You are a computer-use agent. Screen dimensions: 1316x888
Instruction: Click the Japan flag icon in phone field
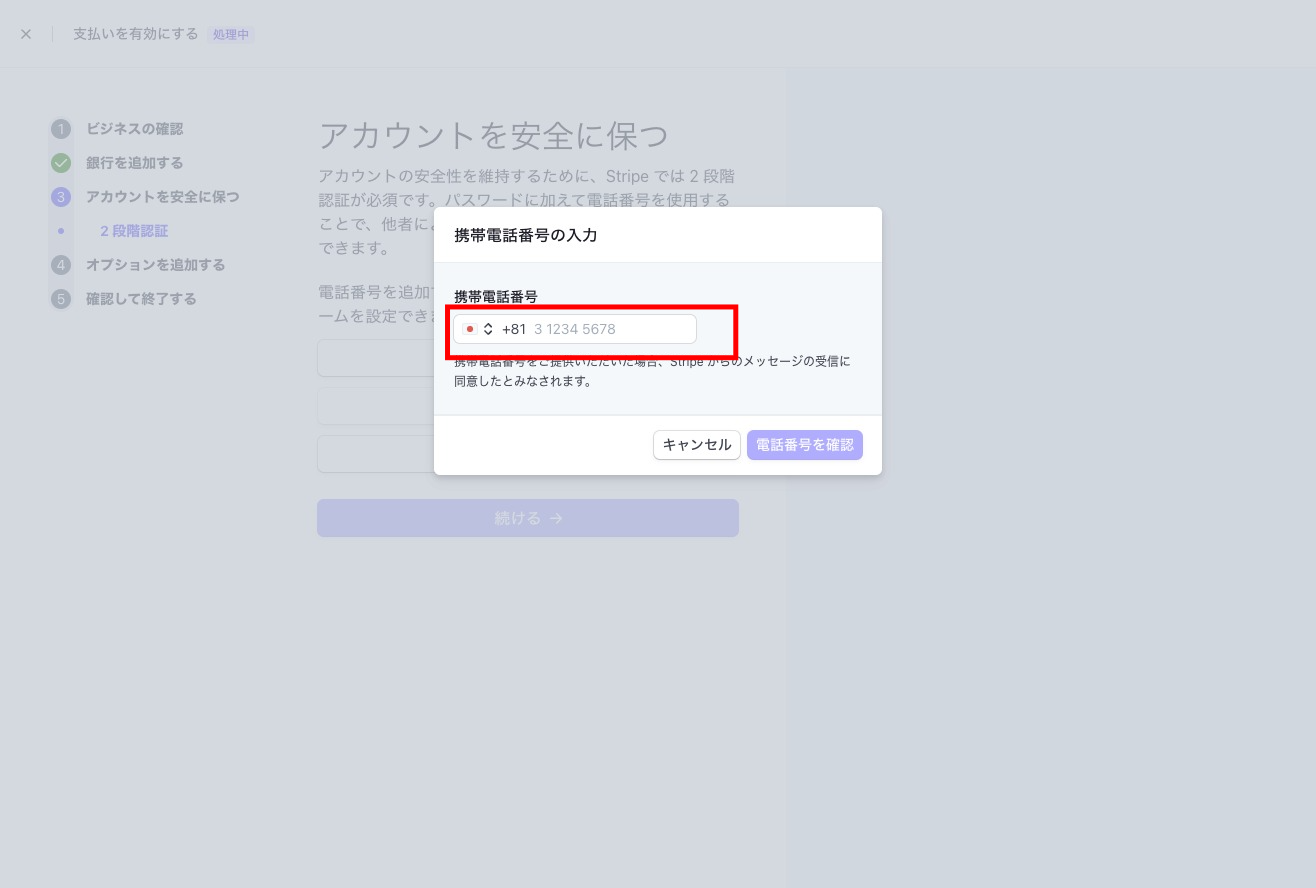pyautogui.click(x=470, y=329)
